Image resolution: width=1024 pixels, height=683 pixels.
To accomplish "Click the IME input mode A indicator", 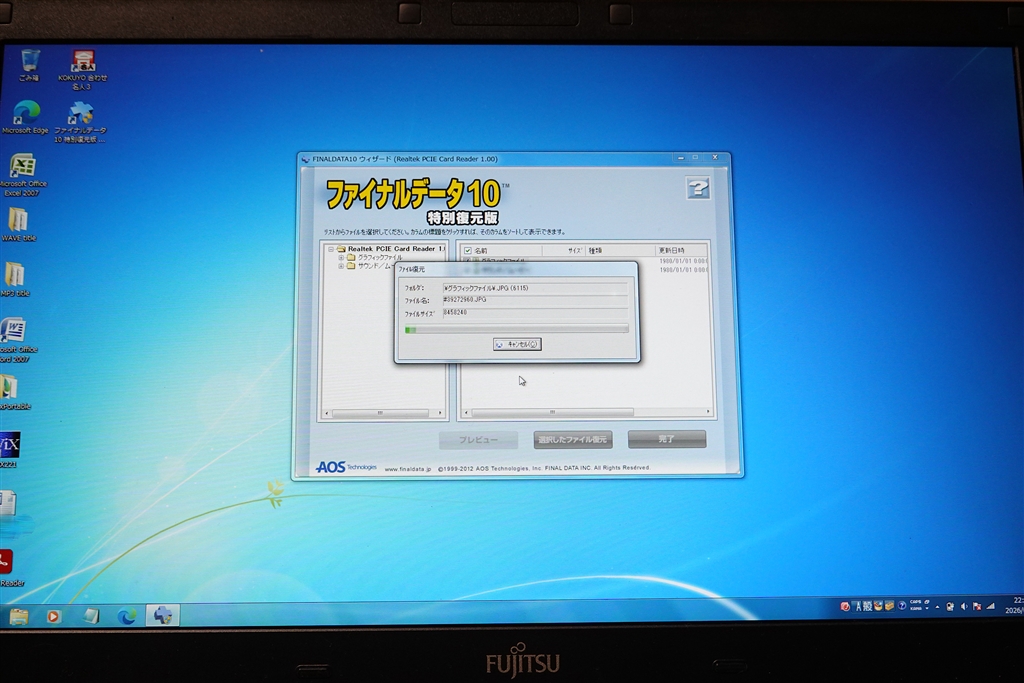I will point(858,607).
